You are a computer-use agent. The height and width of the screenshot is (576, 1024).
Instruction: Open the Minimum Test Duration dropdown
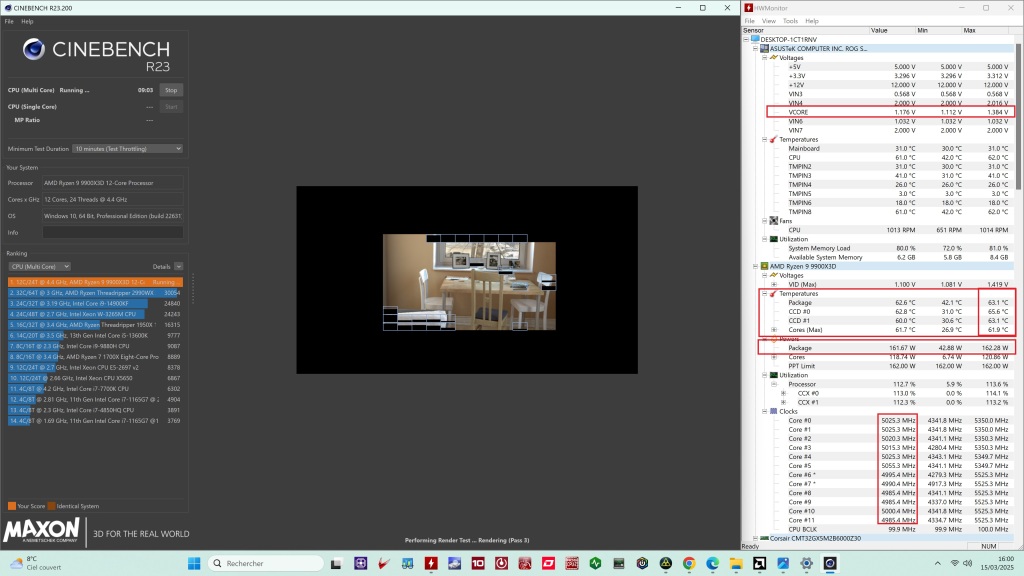pyautogui.click(x=127, y=149)
